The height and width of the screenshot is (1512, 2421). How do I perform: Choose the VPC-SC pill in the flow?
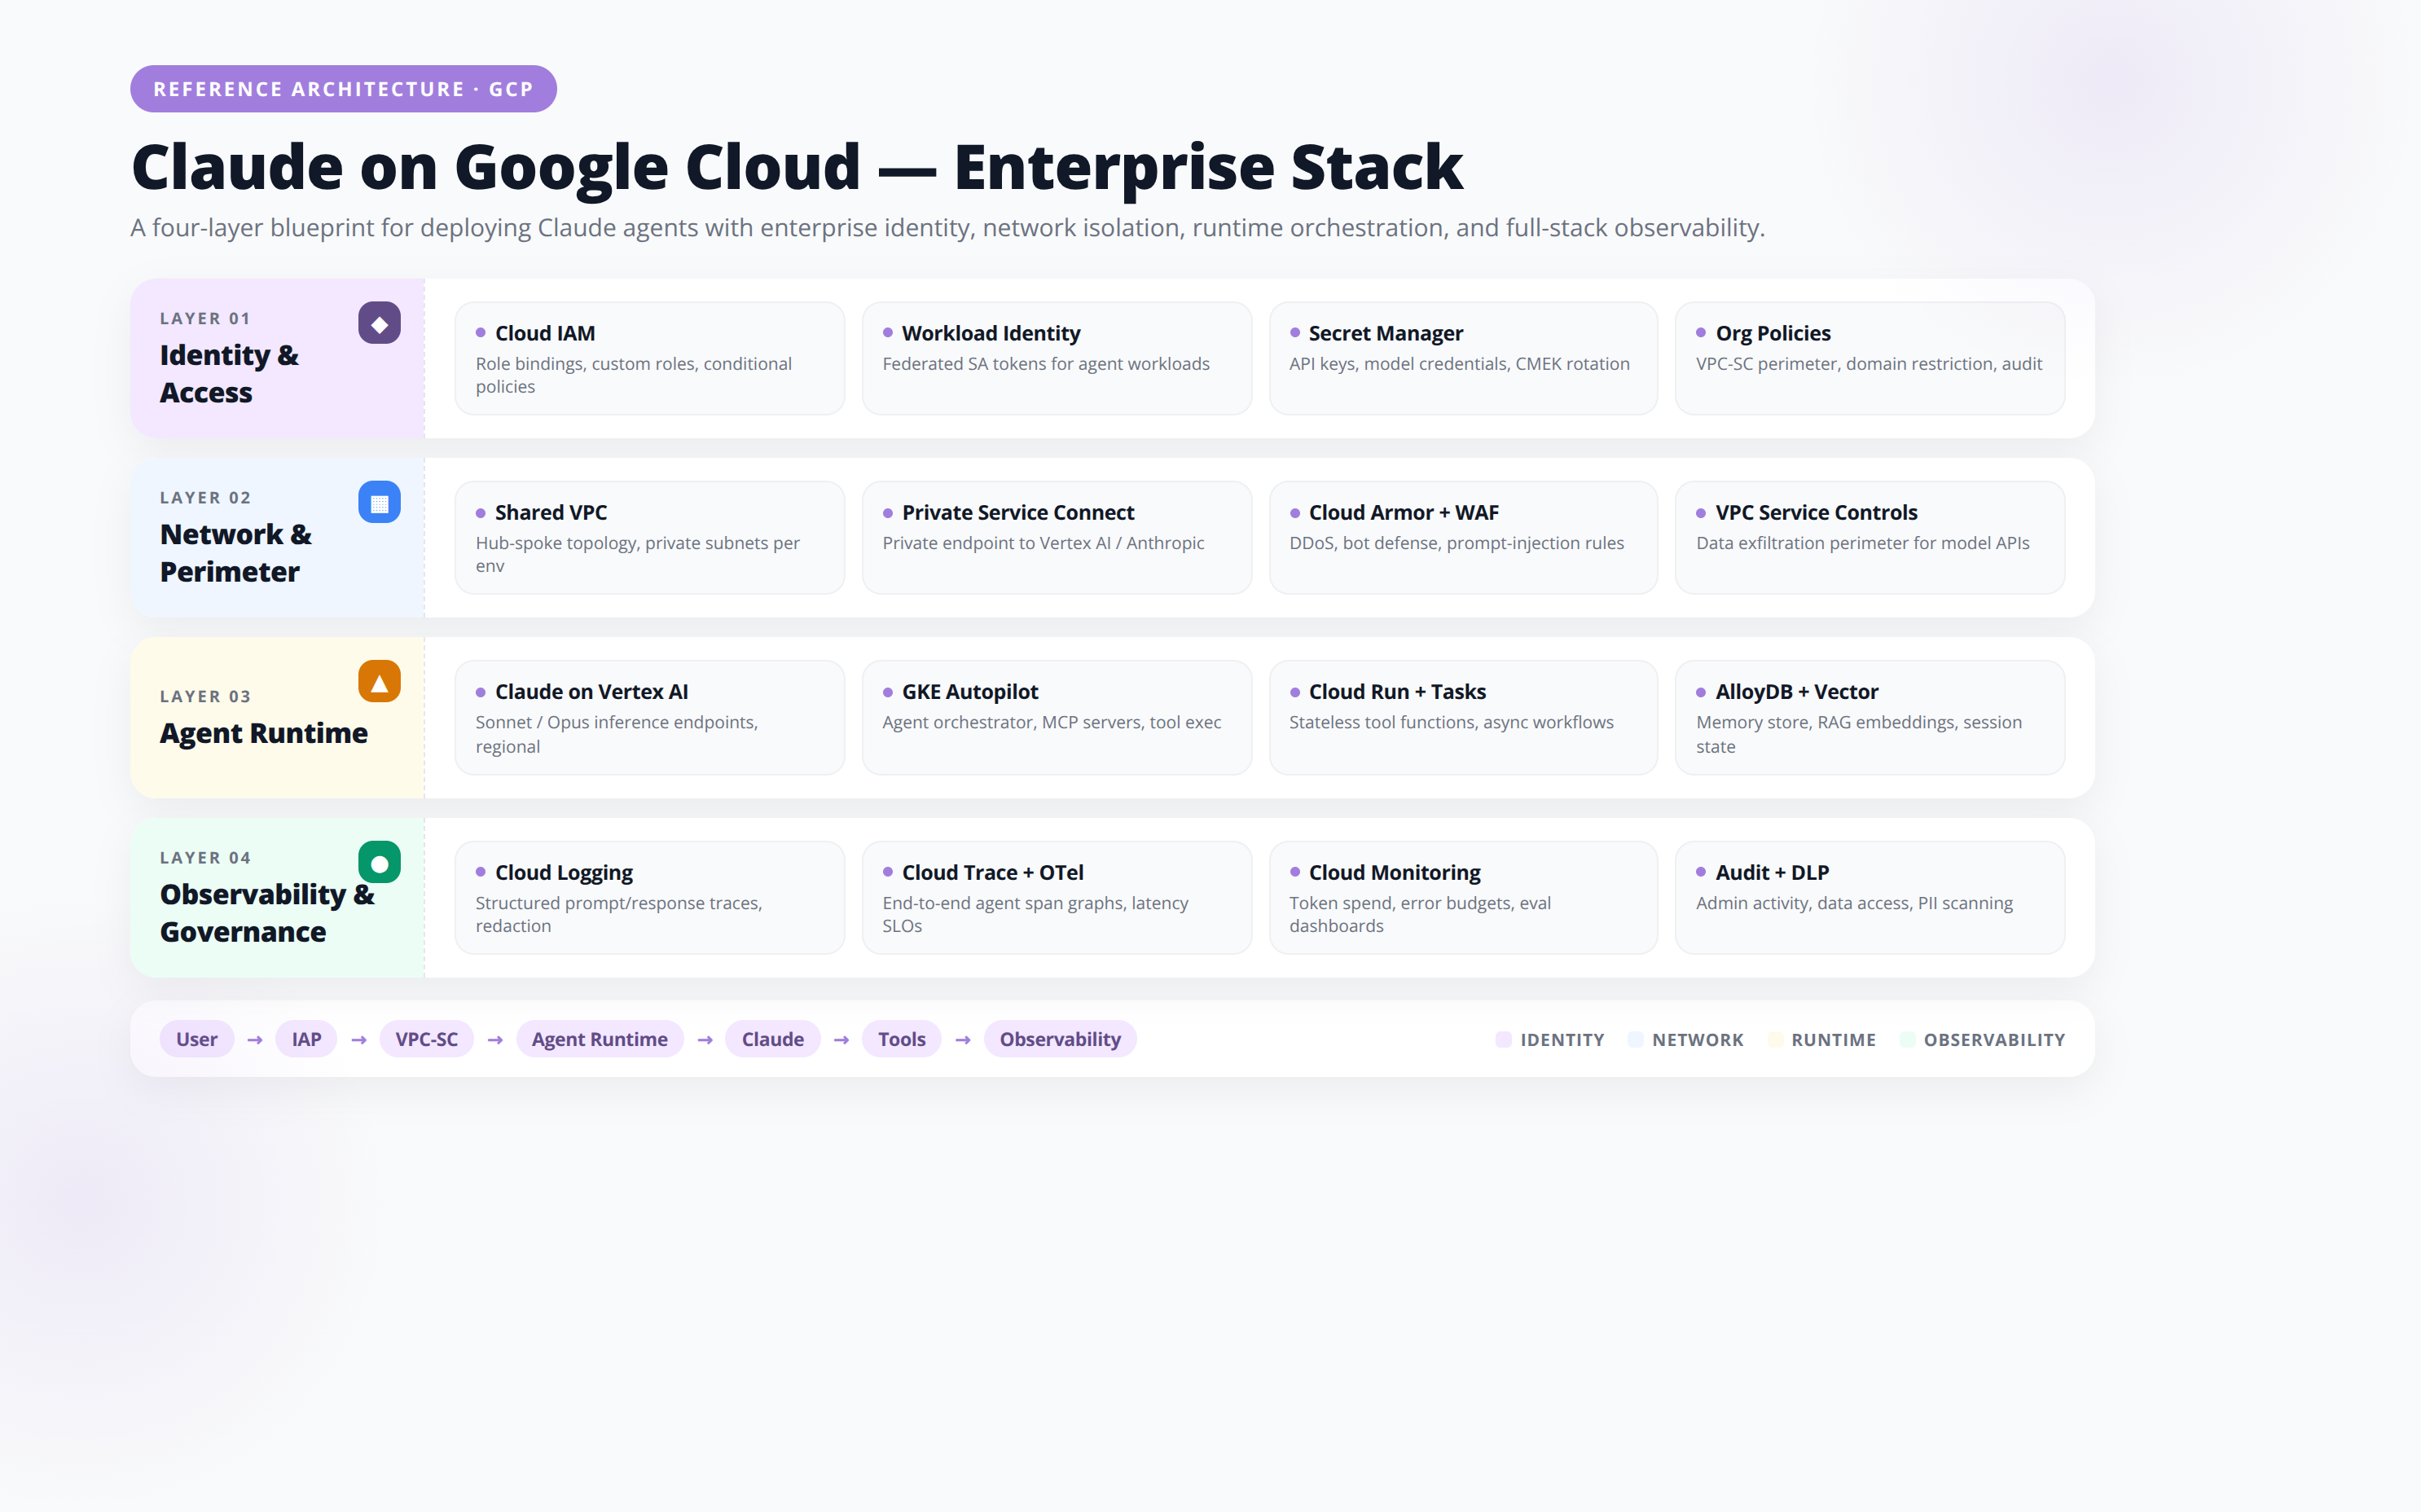426,1039
